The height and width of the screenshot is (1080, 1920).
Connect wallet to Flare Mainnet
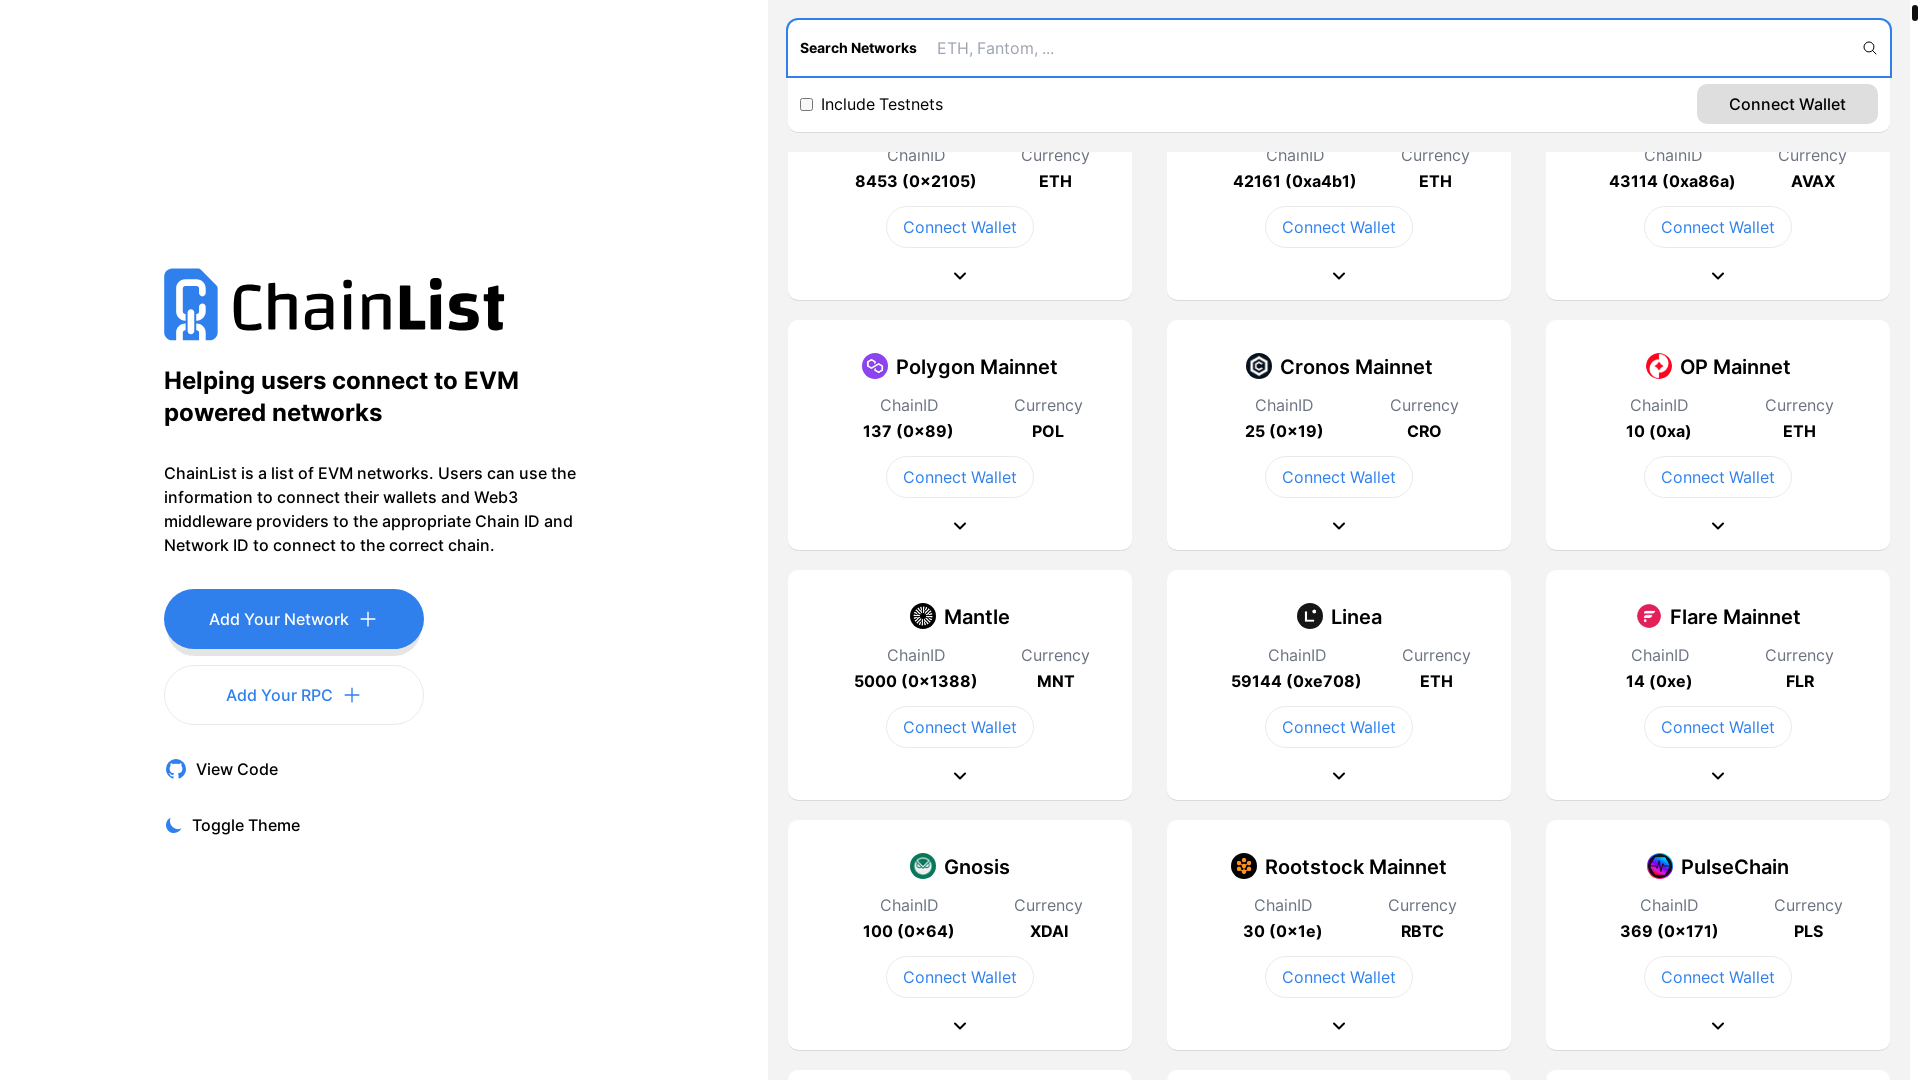(1718, 727)
